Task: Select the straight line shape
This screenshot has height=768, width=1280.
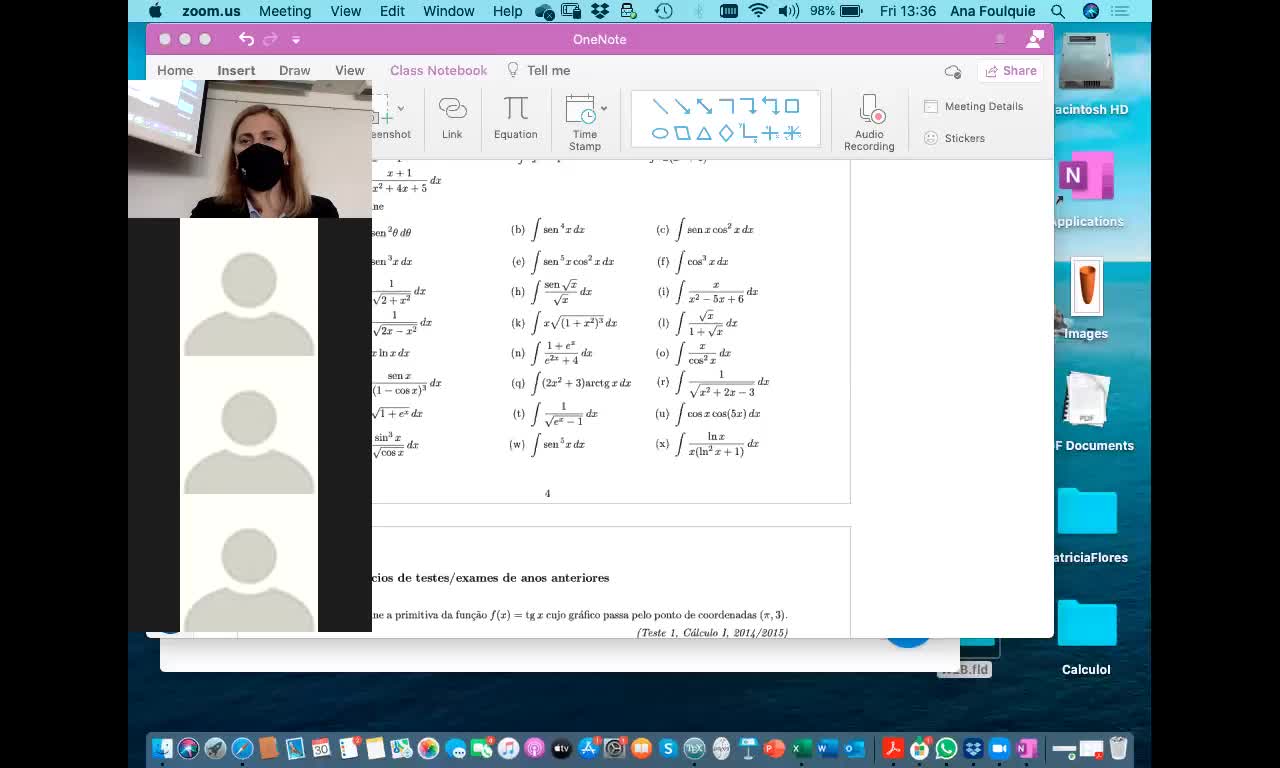Action: [x=660, y=106]
